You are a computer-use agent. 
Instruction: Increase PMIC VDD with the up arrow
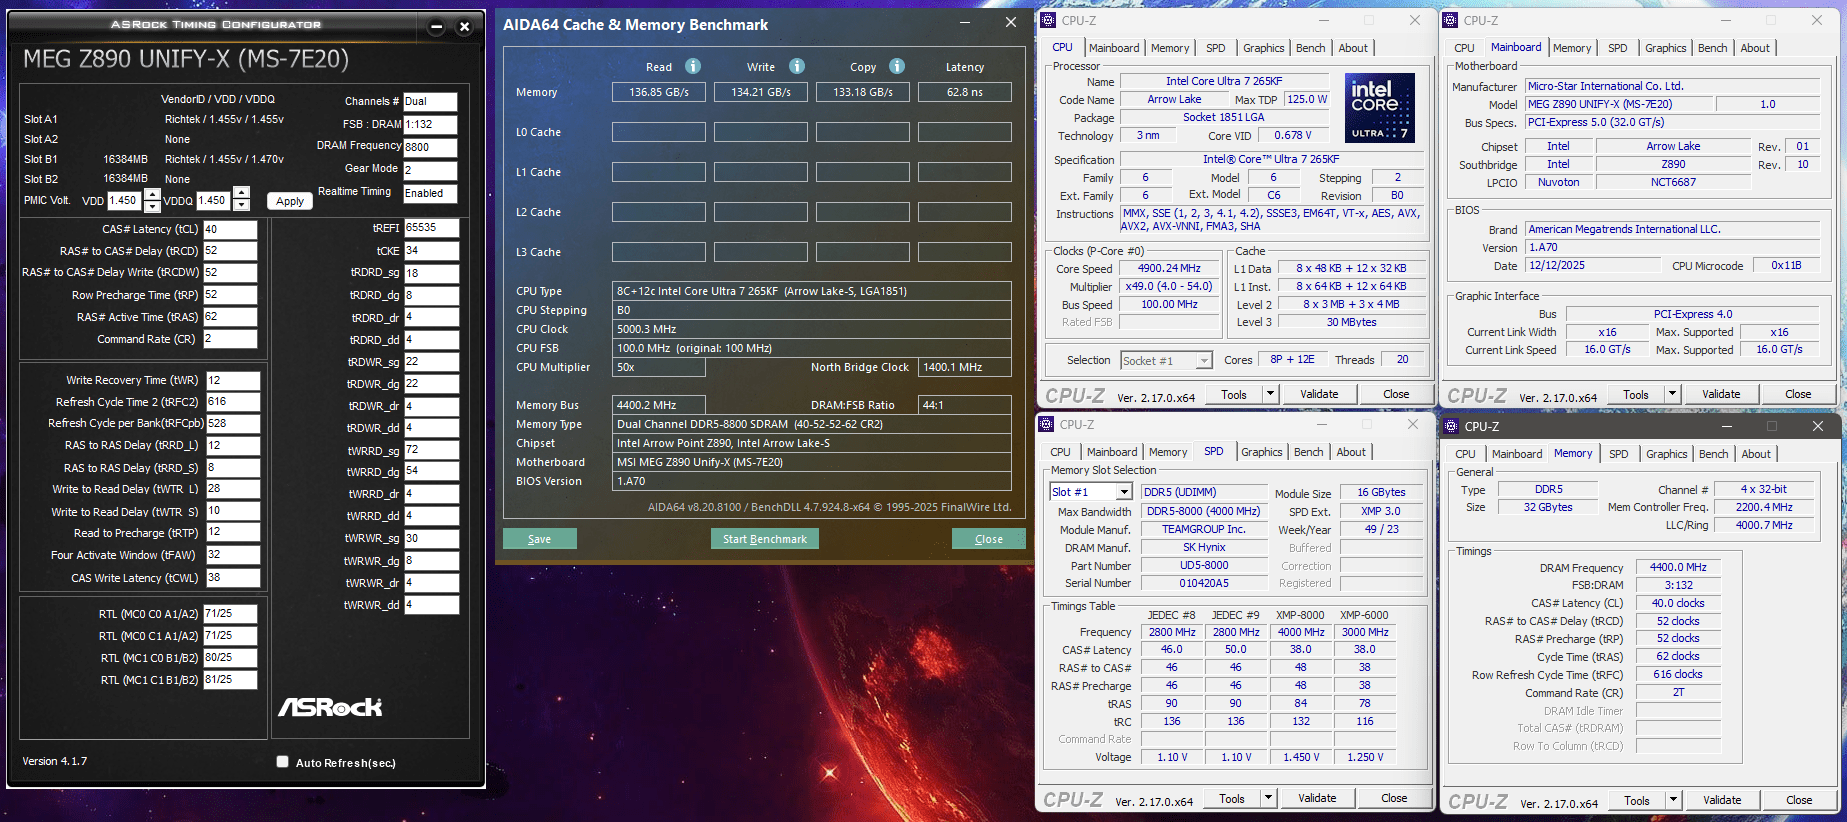(152, 194)
